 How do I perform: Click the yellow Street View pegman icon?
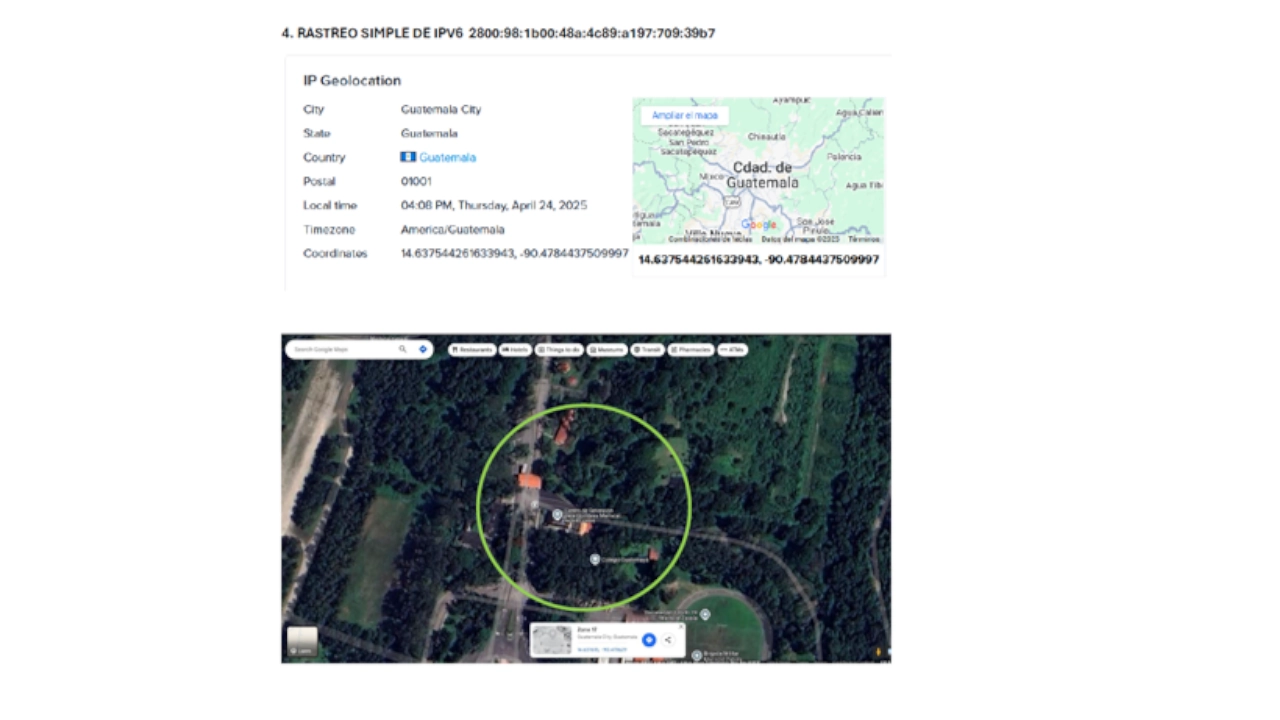(879, 651)
